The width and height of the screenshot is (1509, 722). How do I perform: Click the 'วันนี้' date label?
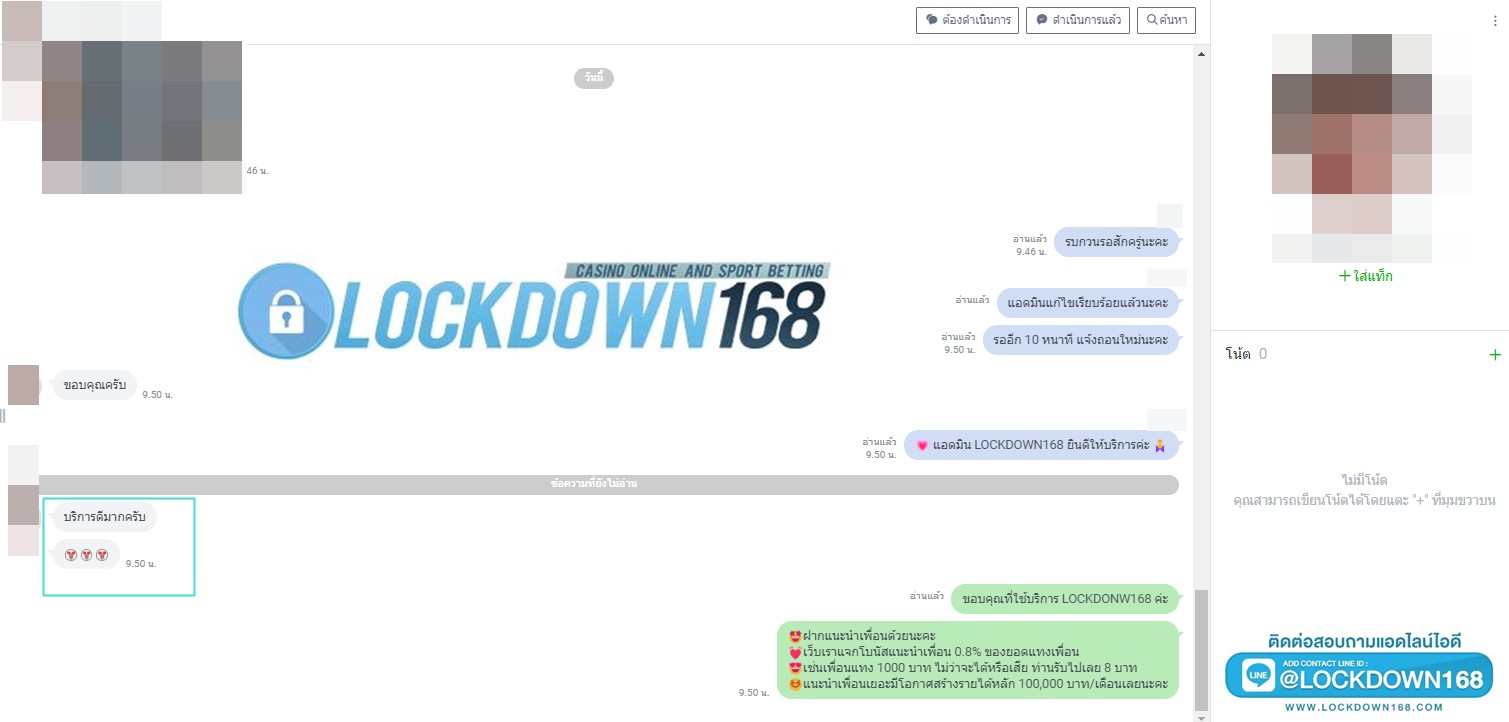coord(593,78)
